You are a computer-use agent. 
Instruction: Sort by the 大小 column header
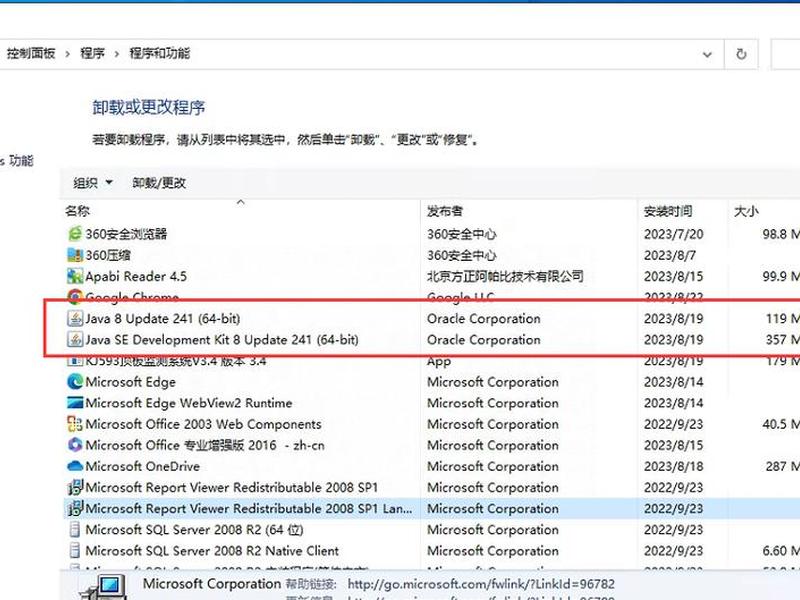[746, 211]
